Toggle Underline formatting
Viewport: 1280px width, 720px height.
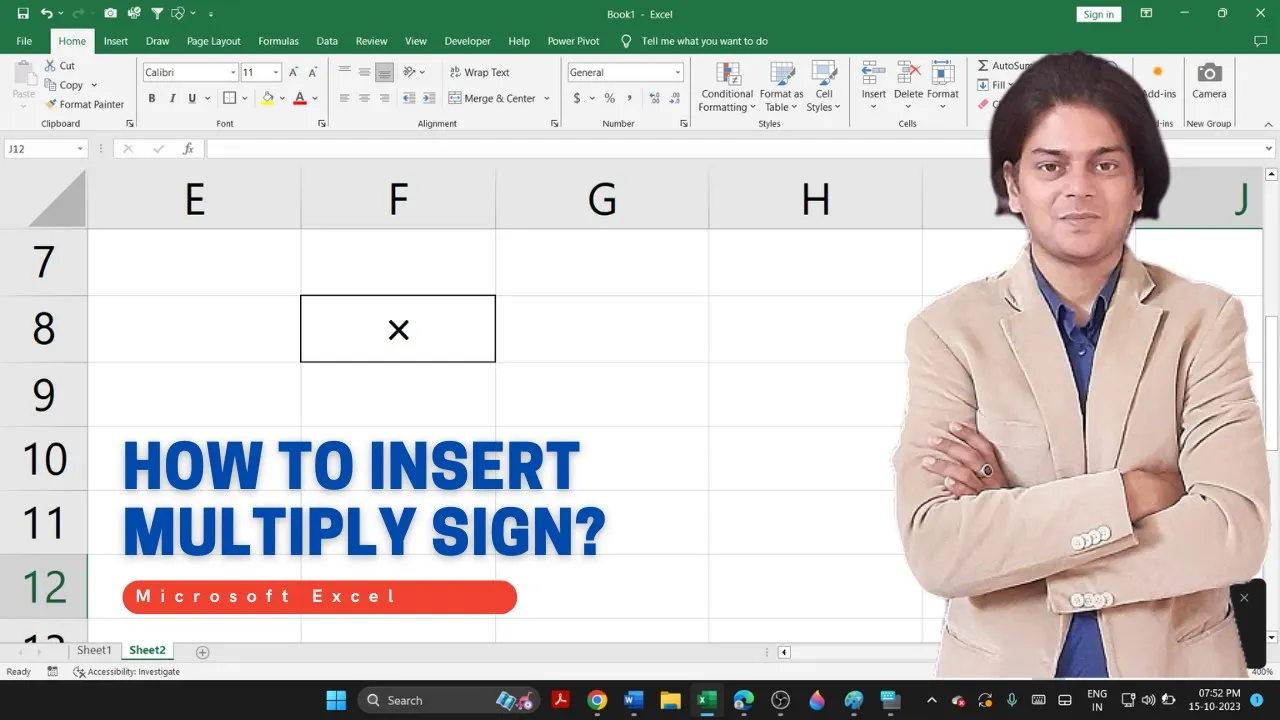tap(192, 98)
